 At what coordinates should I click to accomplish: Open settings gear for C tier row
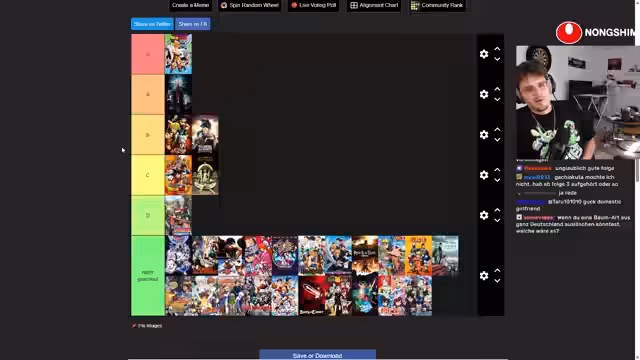point(484,175)
